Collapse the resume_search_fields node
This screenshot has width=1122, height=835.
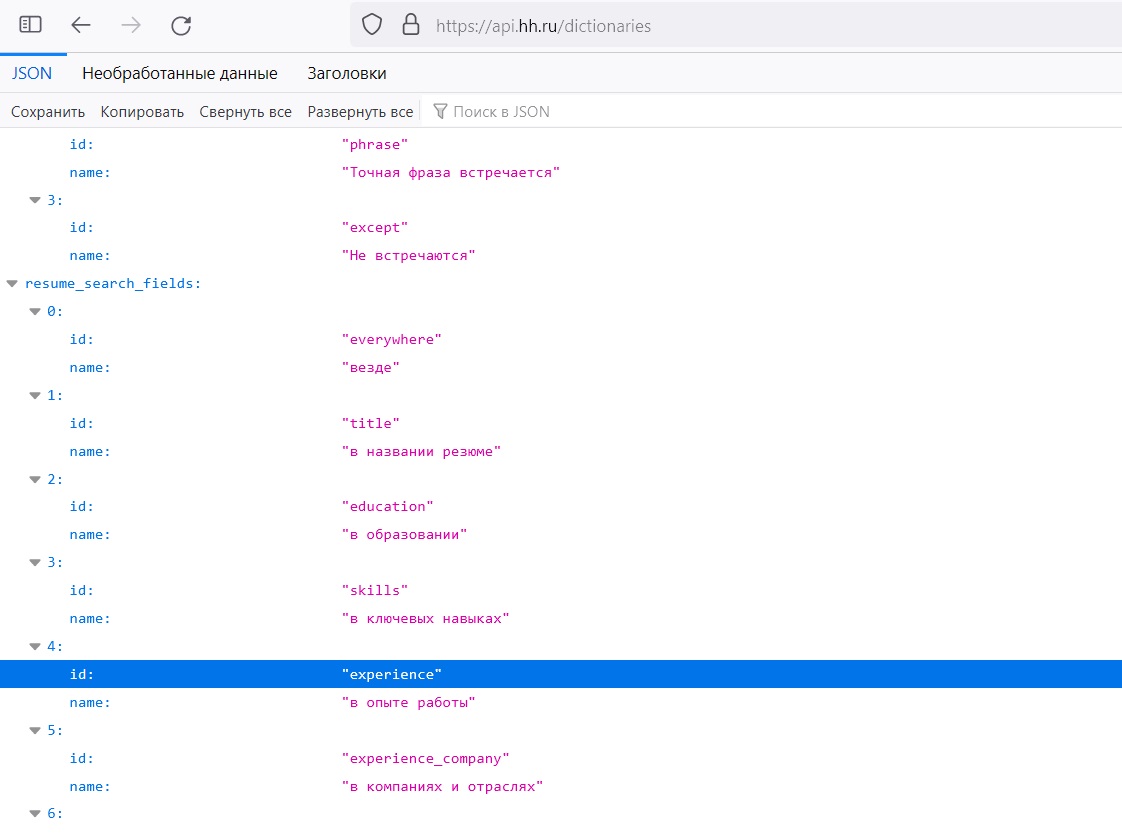click(x=11, y=284)
